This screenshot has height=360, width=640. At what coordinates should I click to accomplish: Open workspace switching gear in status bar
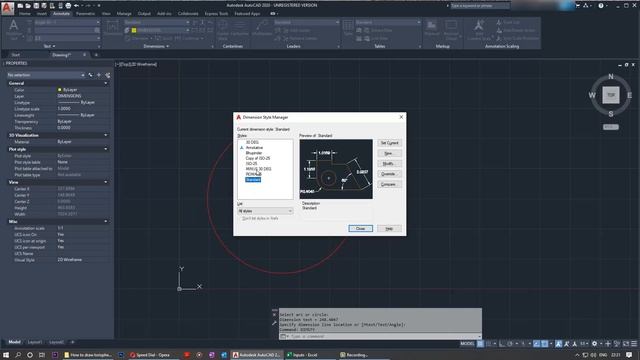[x=594, y=344]
